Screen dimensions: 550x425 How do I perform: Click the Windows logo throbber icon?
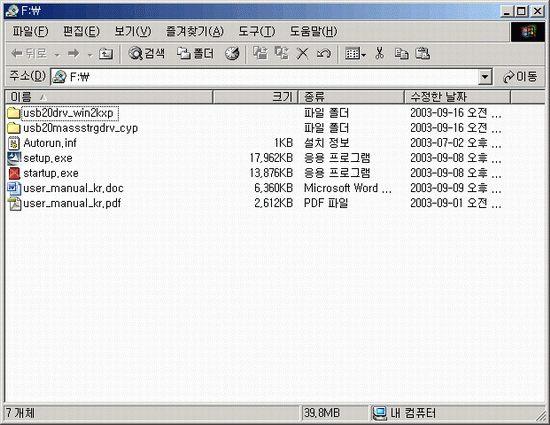528,32
